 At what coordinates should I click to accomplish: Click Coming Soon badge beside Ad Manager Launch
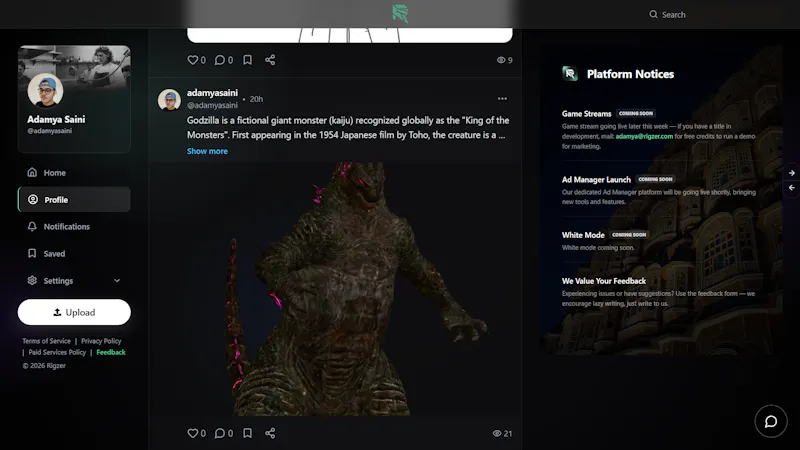coord(656,179)
